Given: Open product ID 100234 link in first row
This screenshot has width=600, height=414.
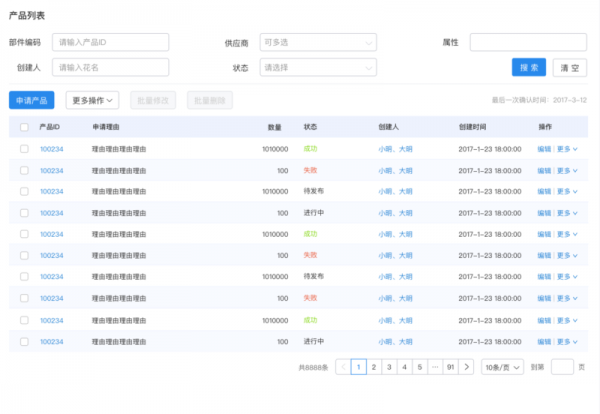Looking at the screenshot, I should point(51,149).
